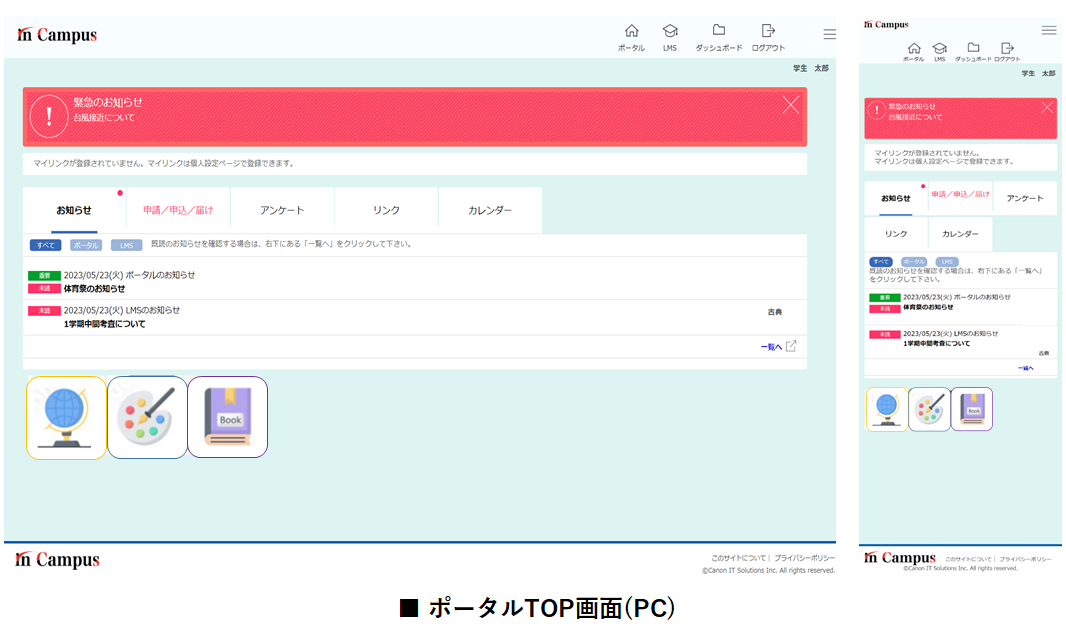Click the 一覧へ link in the desktop view
Image resolution: width=1066 pixels, height=634 pixels.
click(x=771, y=347)
